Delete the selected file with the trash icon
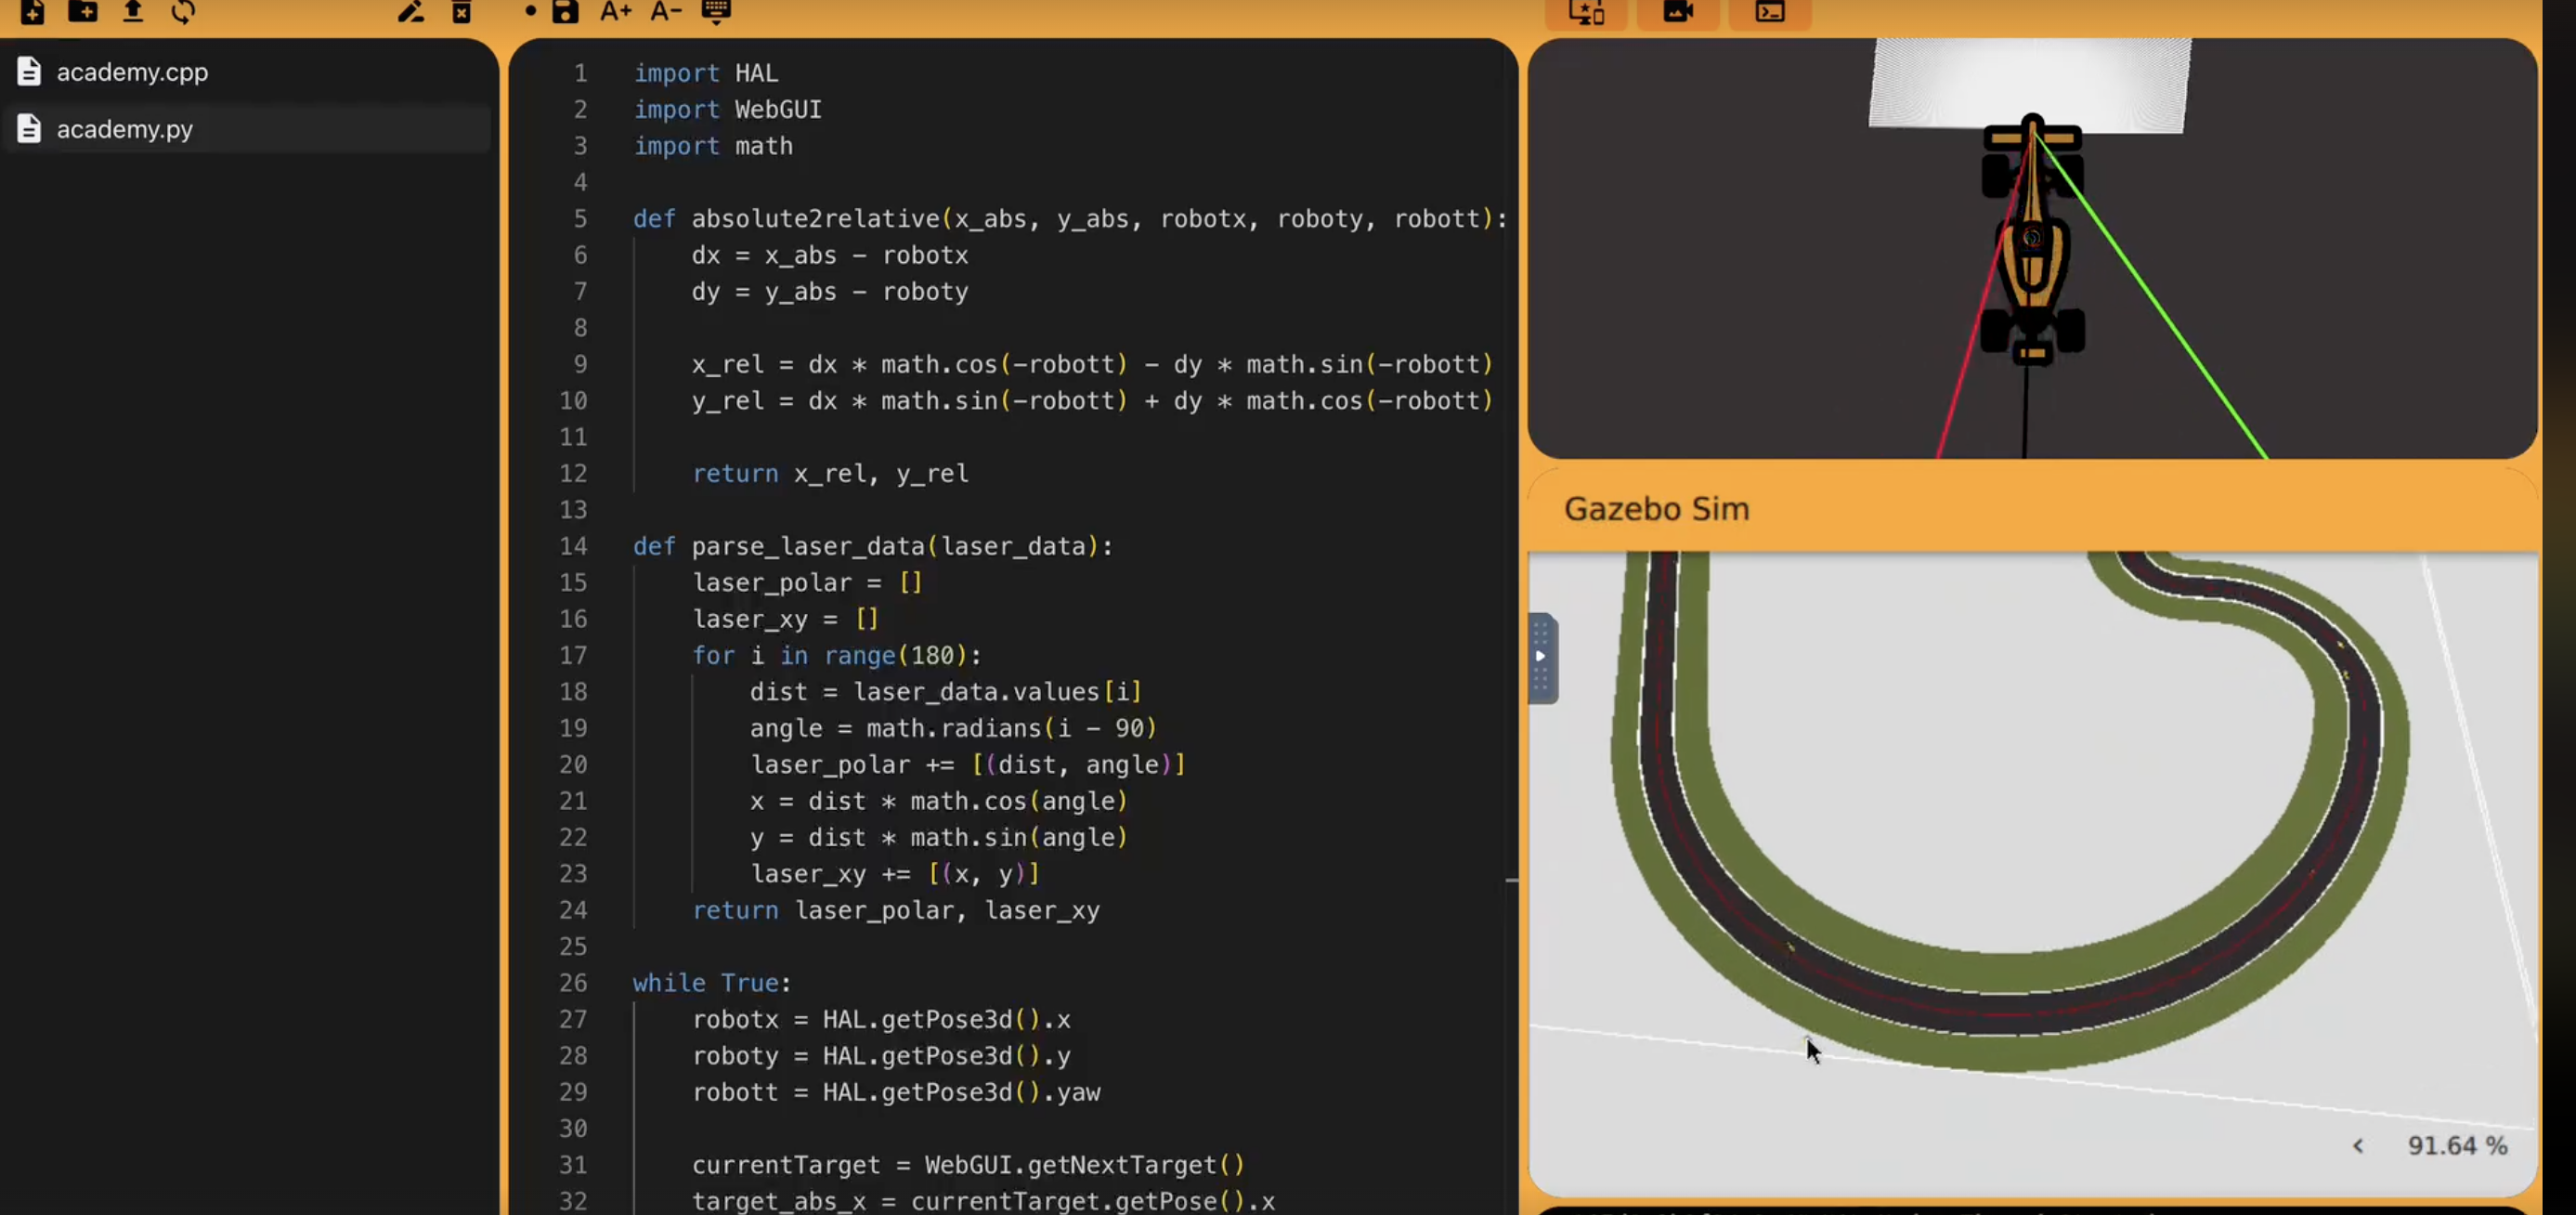This screenshot has width=2576, height=1215. 461,11
